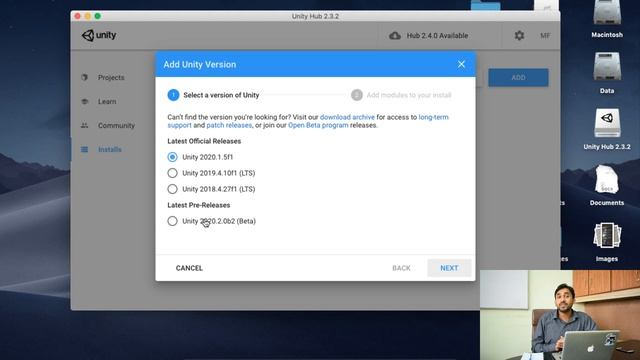This screenshot has width=640, height=360.
Task: Click 'Latest Official Releases' heading
Action: point(204,141)
